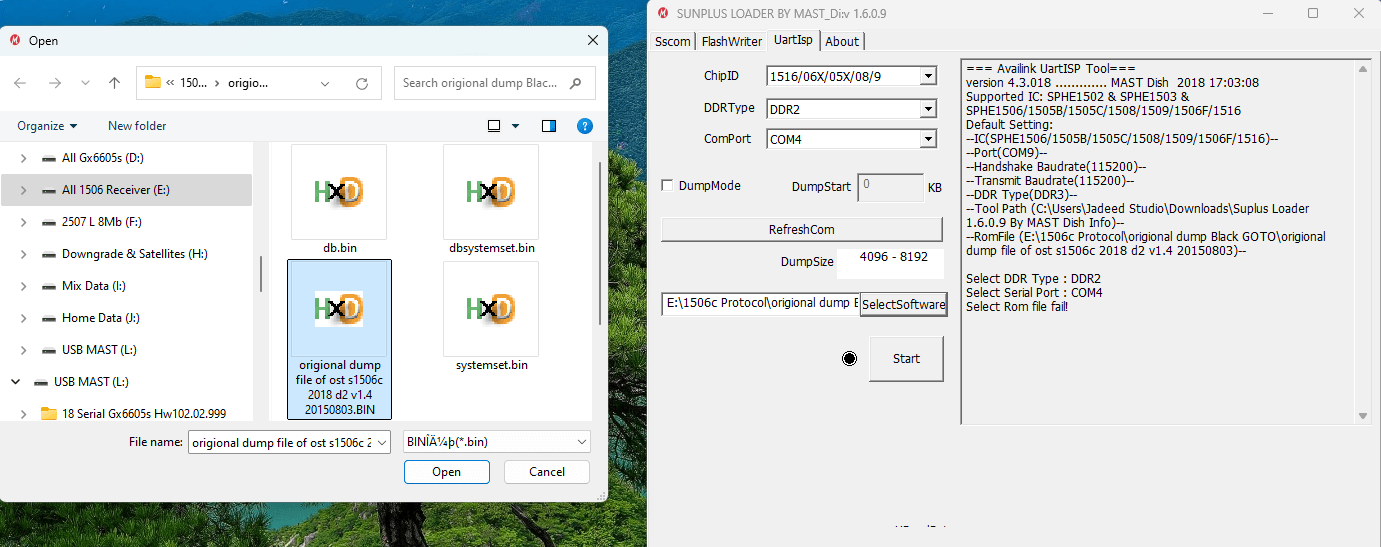1381x547 pixels.
Task: Click the DumpSize 4096 - 8192 field
Action: [x=888, y=262]
